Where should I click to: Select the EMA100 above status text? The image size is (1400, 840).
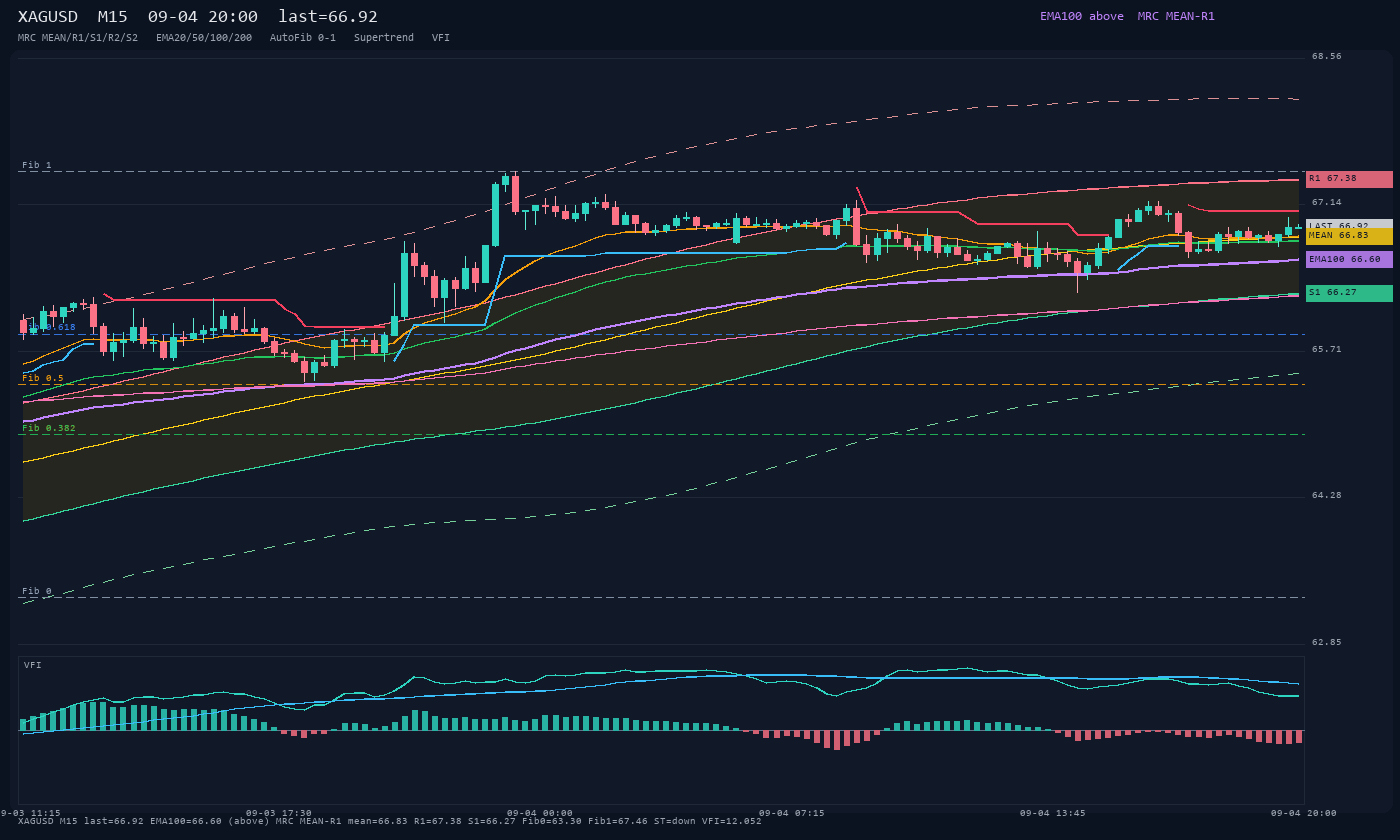click(1082, 16)
